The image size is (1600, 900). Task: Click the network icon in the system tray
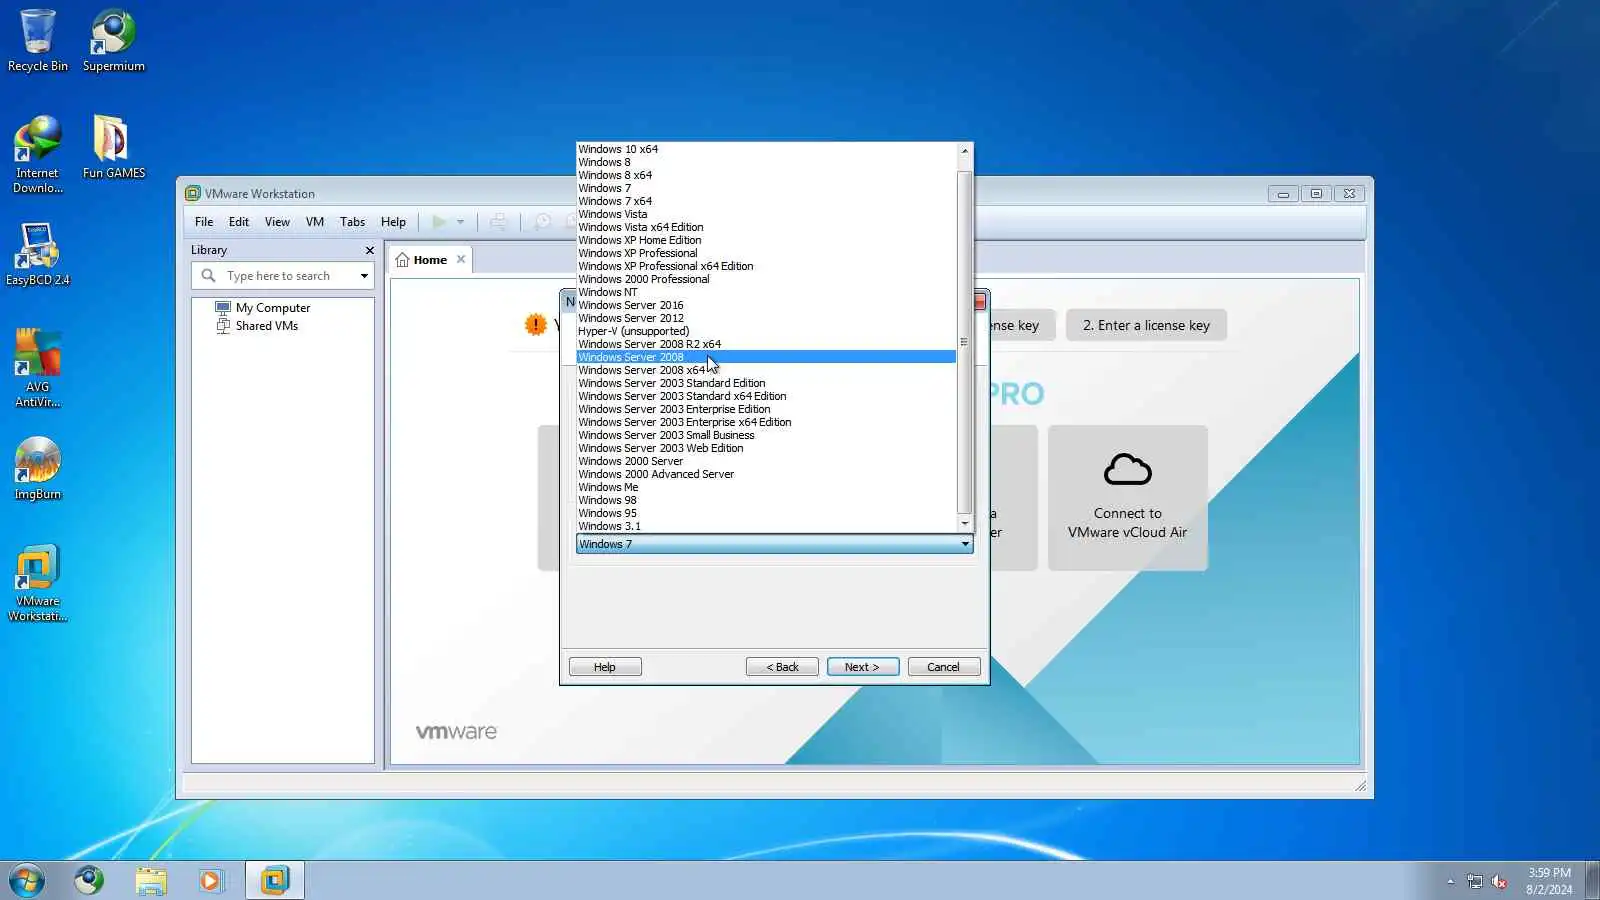(x=1475, y=881)
